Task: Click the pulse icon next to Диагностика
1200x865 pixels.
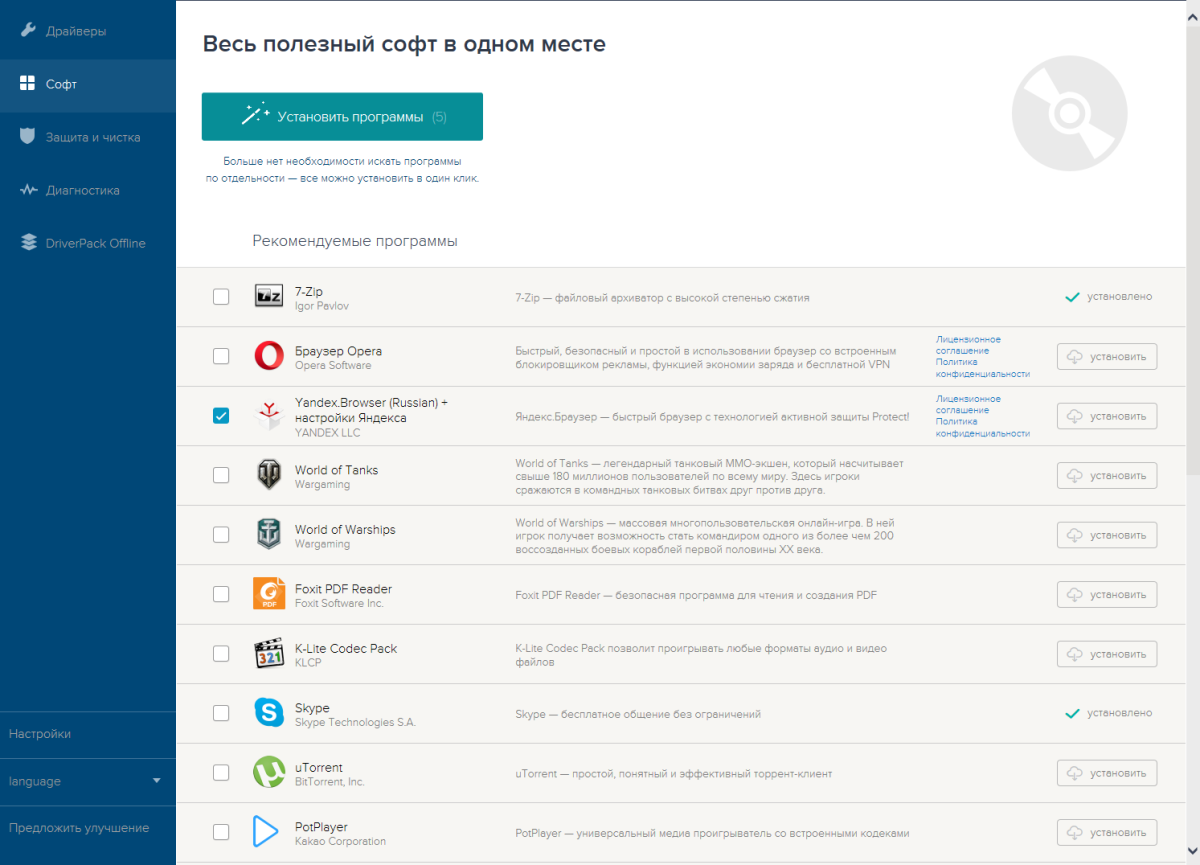Action: [x=28, y=190]
